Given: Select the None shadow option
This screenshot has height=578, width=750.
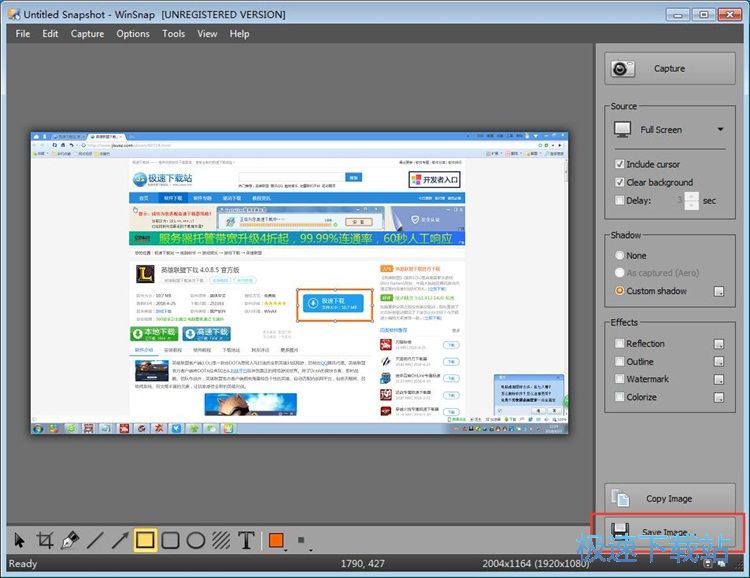Looking at the screenshot, I should tap(619, 256).
